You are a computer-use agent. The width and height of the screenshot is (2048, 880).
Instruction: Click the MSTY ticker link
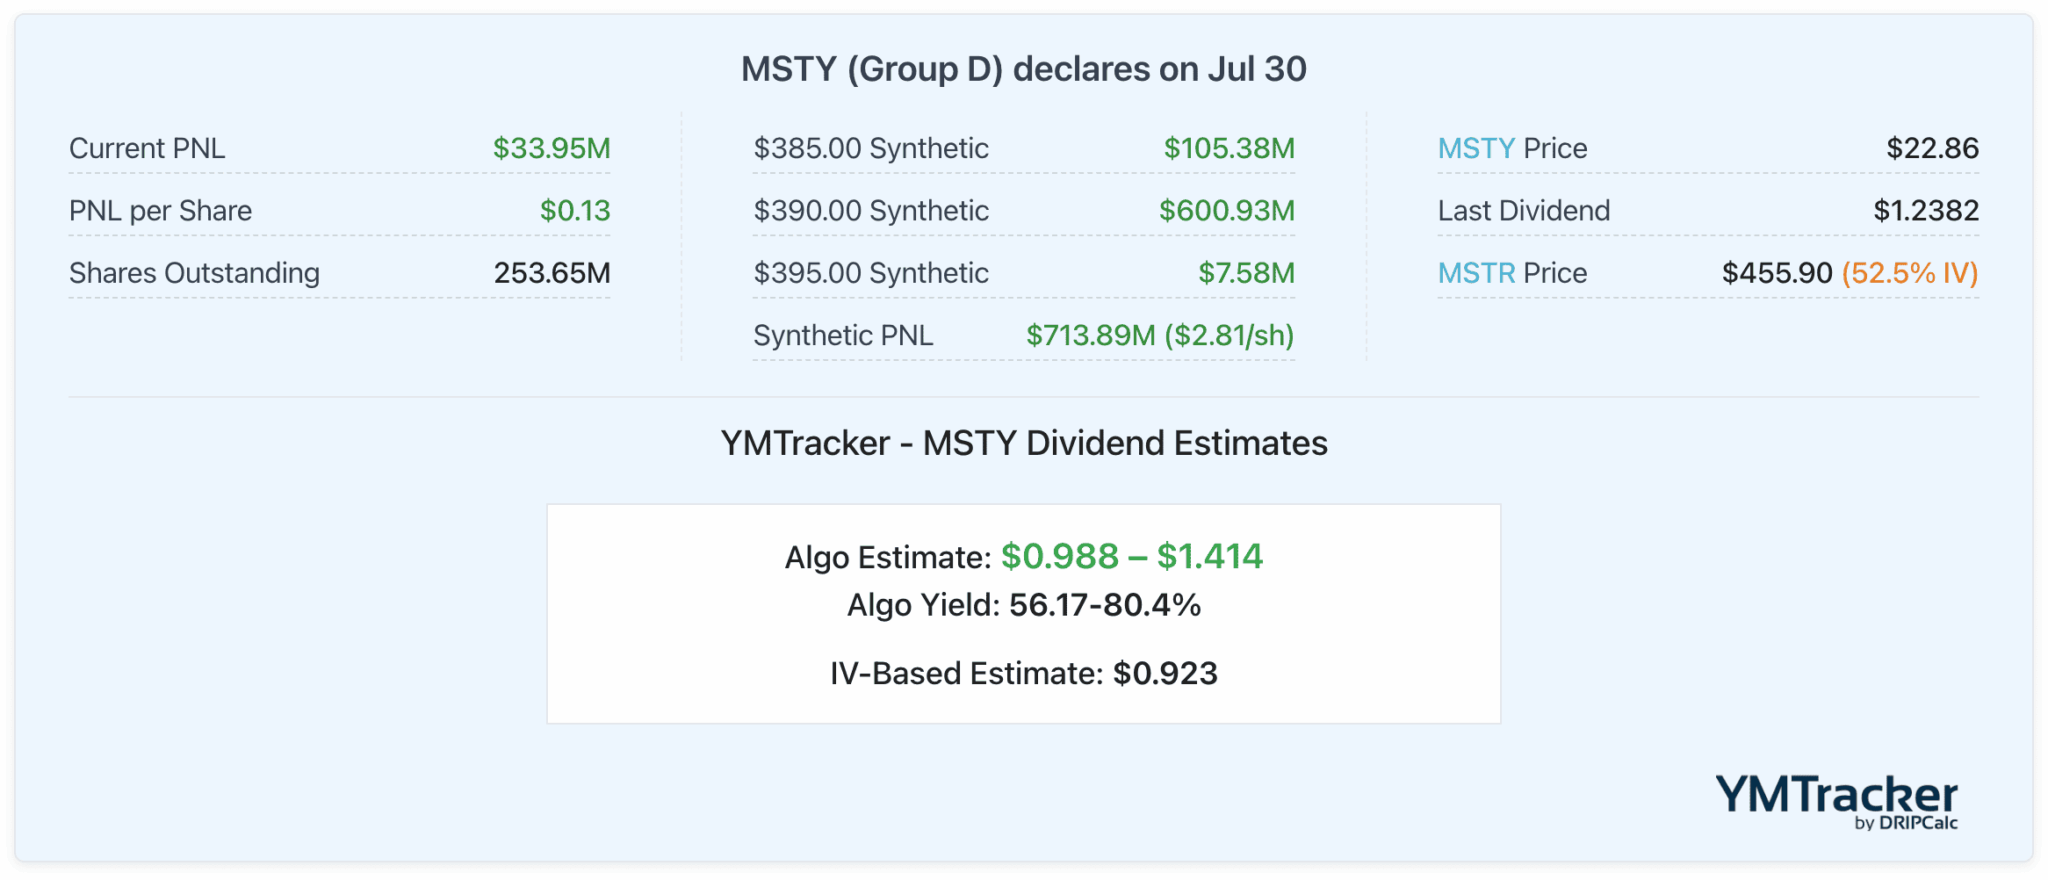1475,148
